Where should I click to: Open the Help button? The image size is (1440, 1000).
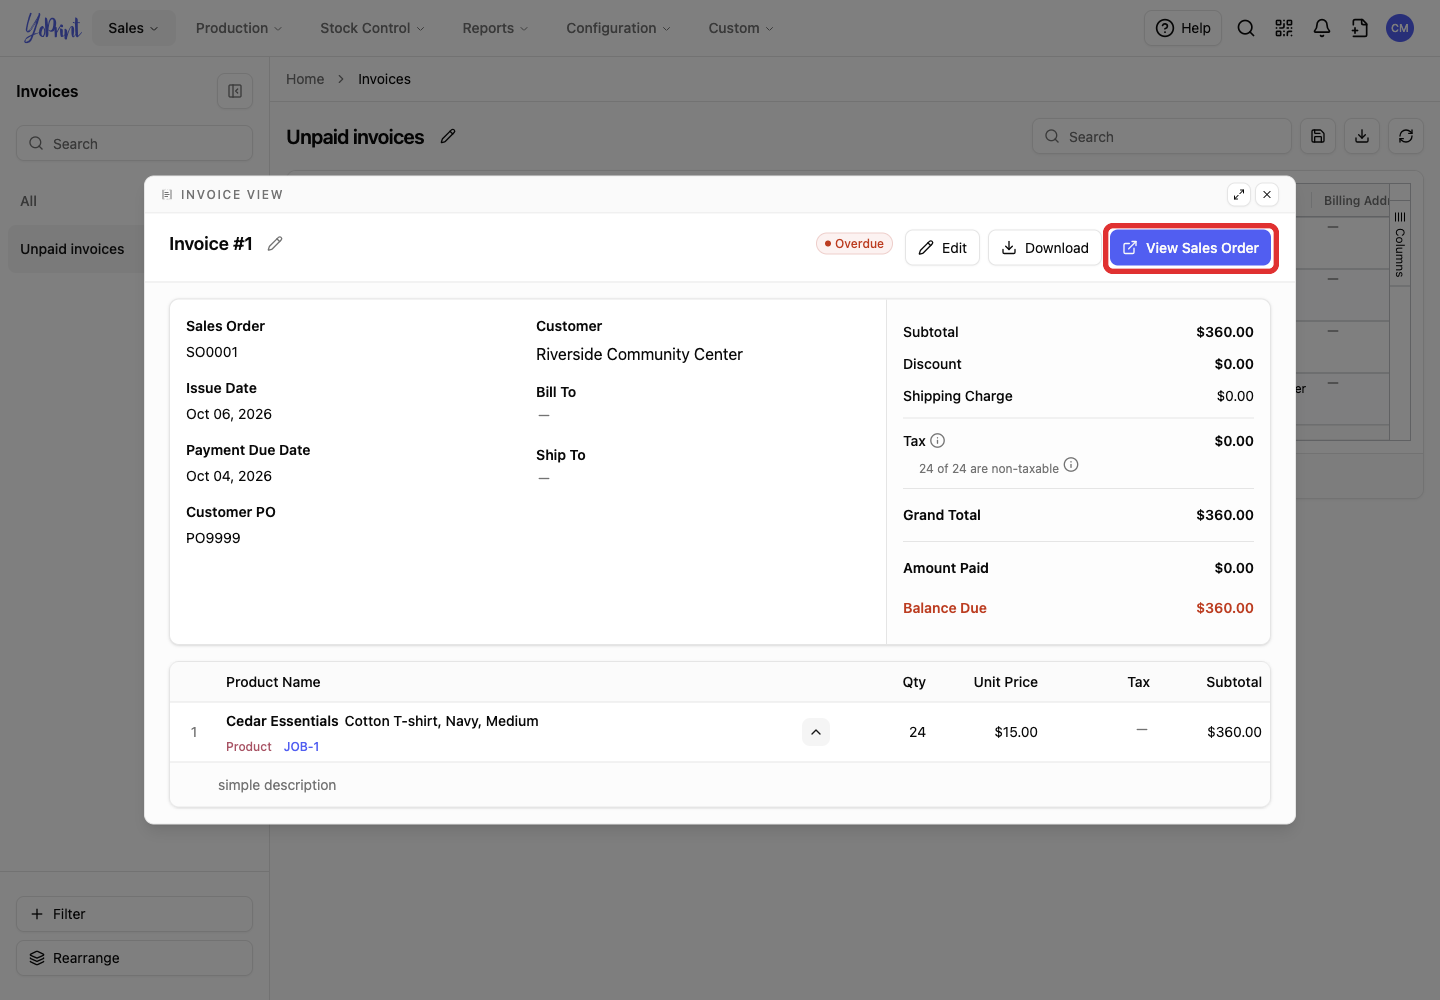[x=1183, y=28]
